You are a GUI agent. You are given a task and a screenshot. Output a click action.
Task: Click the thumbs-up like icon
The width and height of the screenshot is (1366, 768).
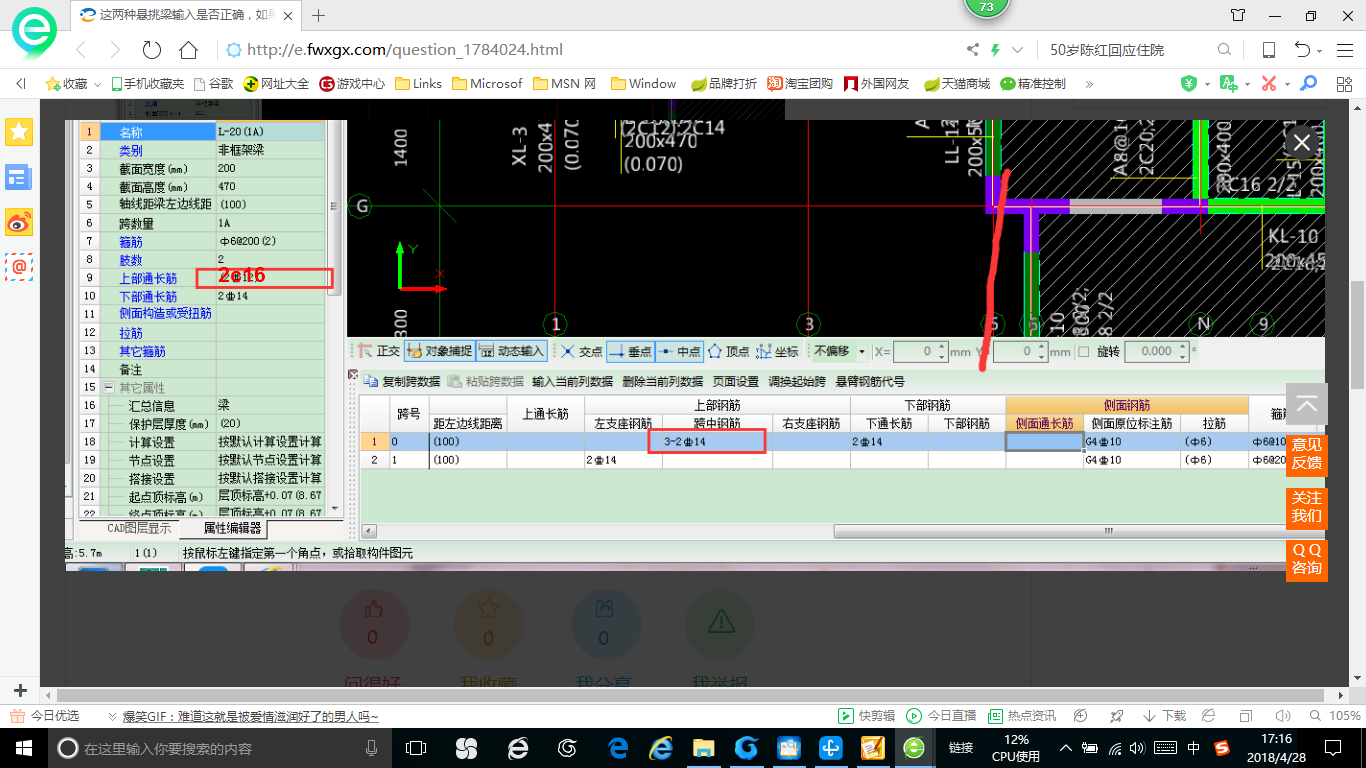(372, 609)
